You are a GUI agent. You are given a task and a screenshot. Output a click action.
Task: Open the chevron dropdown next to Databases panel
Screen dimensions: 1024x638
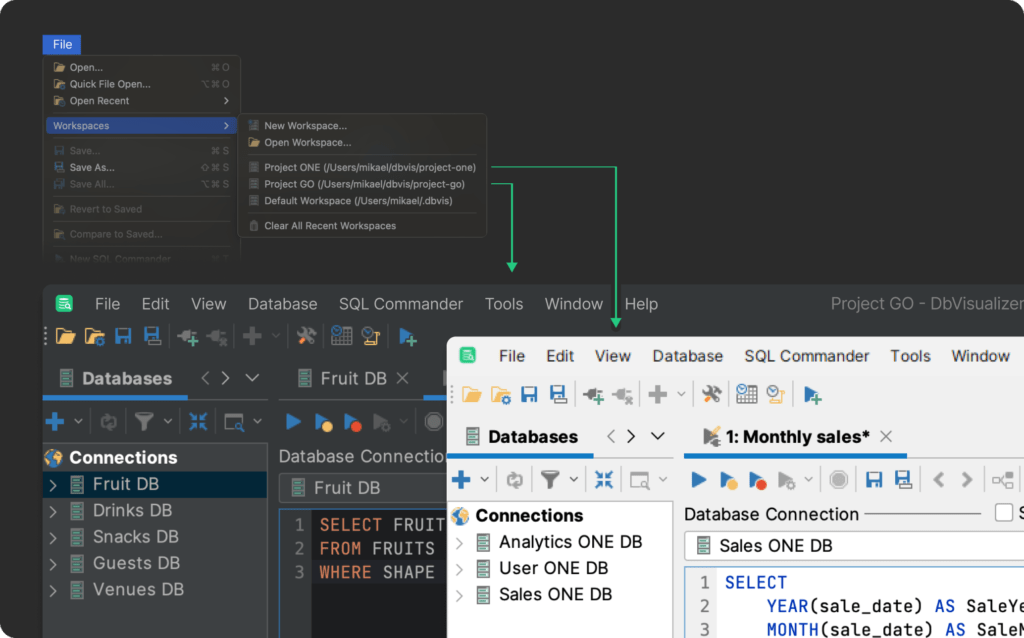coord(656,435)
